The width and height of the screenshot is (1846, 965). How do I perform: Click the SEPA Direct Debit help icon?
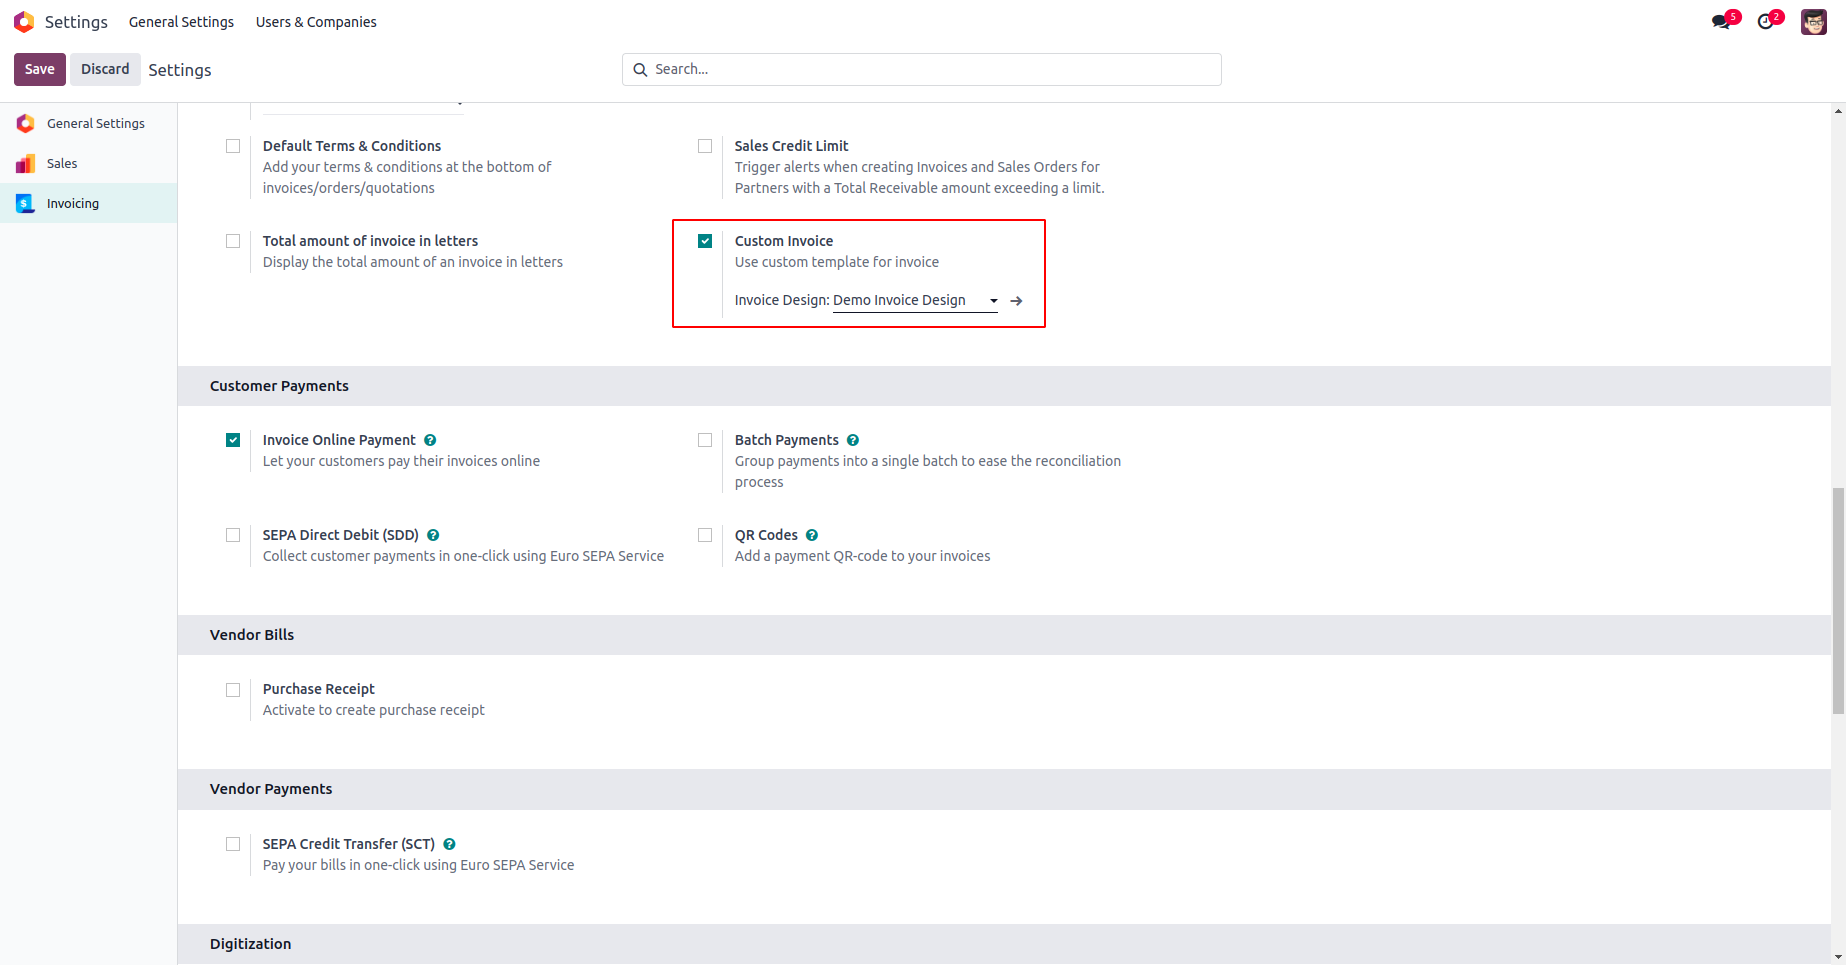tap(433, 535)
